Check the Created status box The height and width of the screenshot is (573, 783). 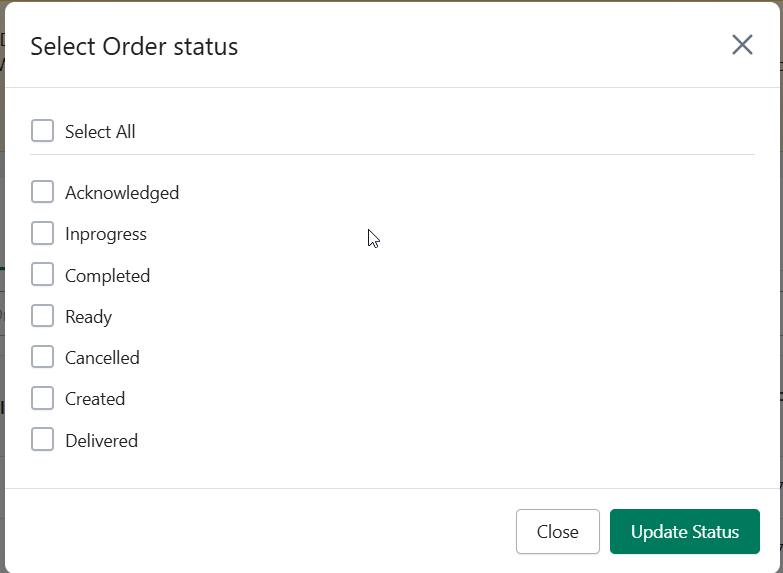click(x=42, y=398)
